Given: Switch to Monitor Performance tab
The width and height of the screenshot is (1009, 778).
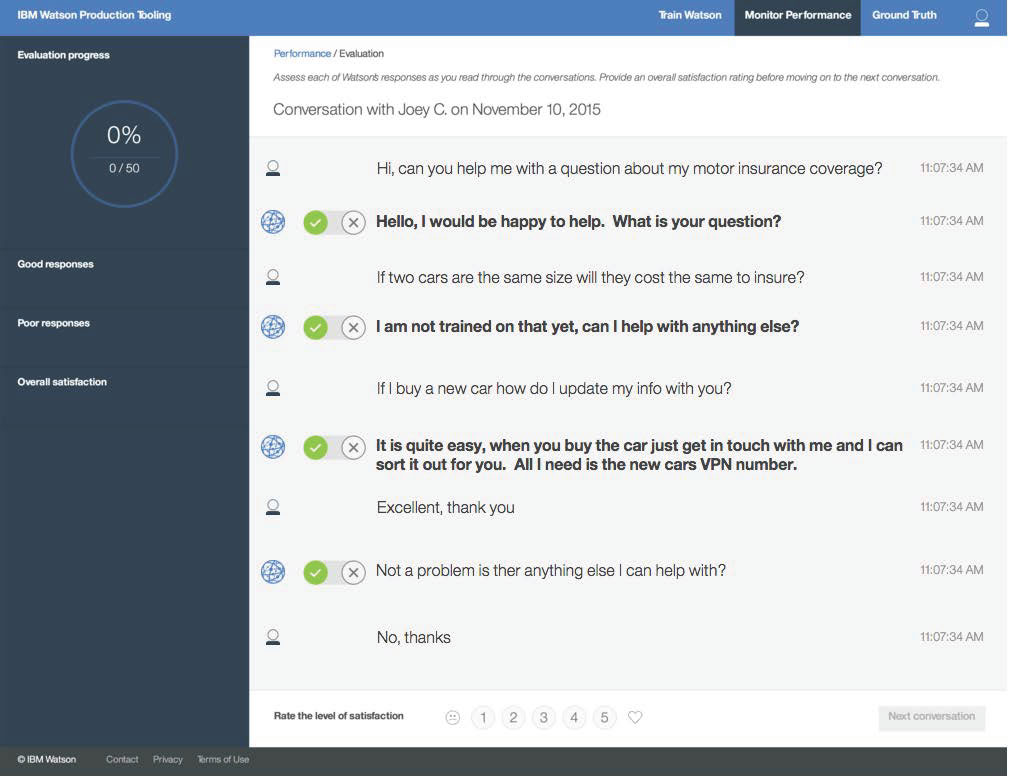Looking at the screenshot, I should tap(797, 15).
